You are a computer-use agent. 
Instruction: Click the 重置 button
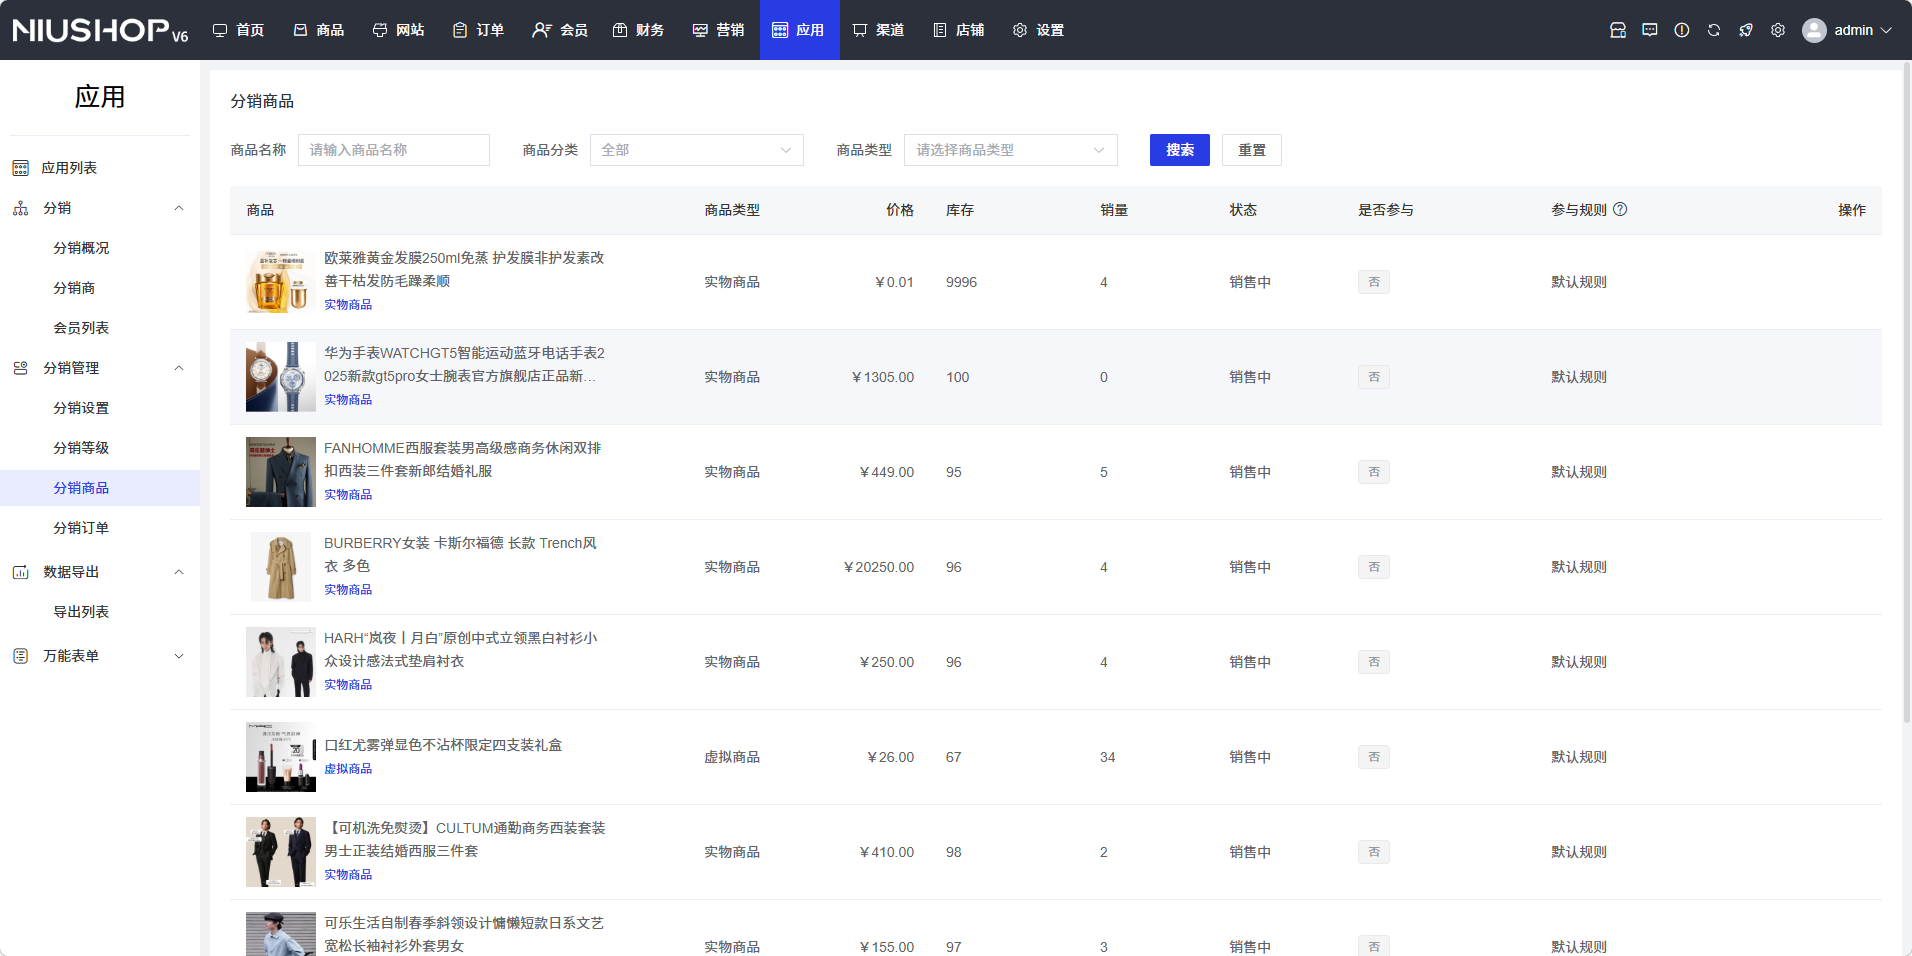(1251, 150)
